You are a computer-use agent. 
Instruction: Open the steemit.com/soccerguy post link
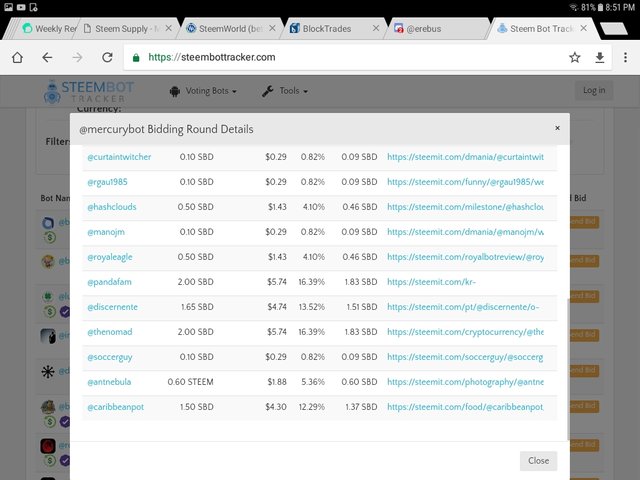465,357
